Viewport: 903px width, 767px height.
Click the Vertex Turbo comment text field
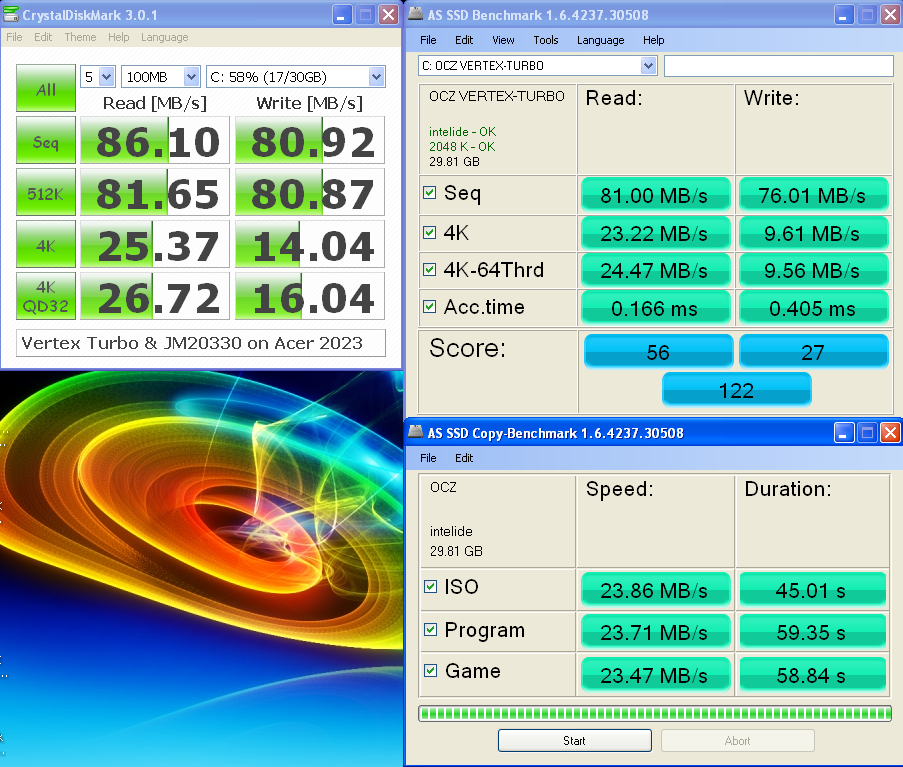click(x=201, y=343)
